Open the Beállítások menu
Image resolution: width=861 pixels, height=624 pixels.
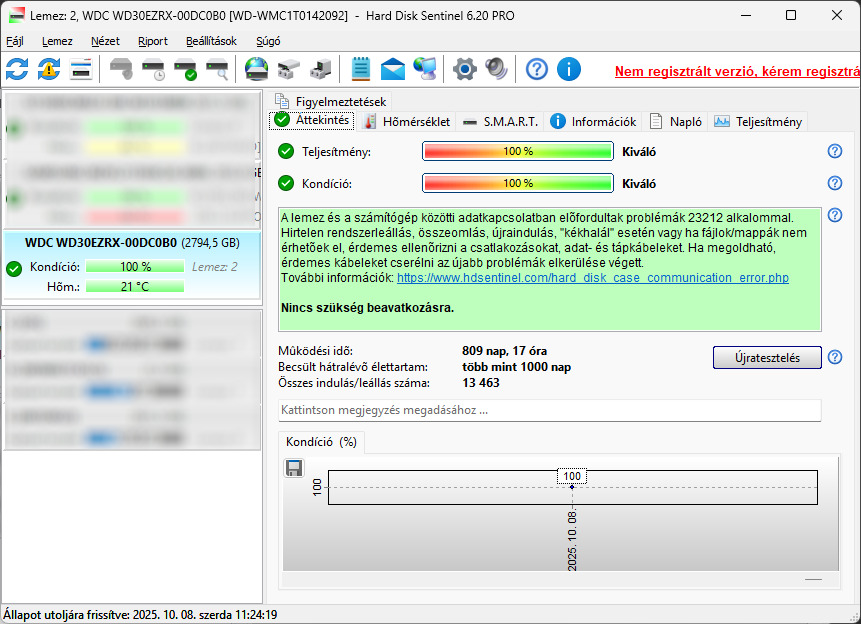(x=211, y=41)
